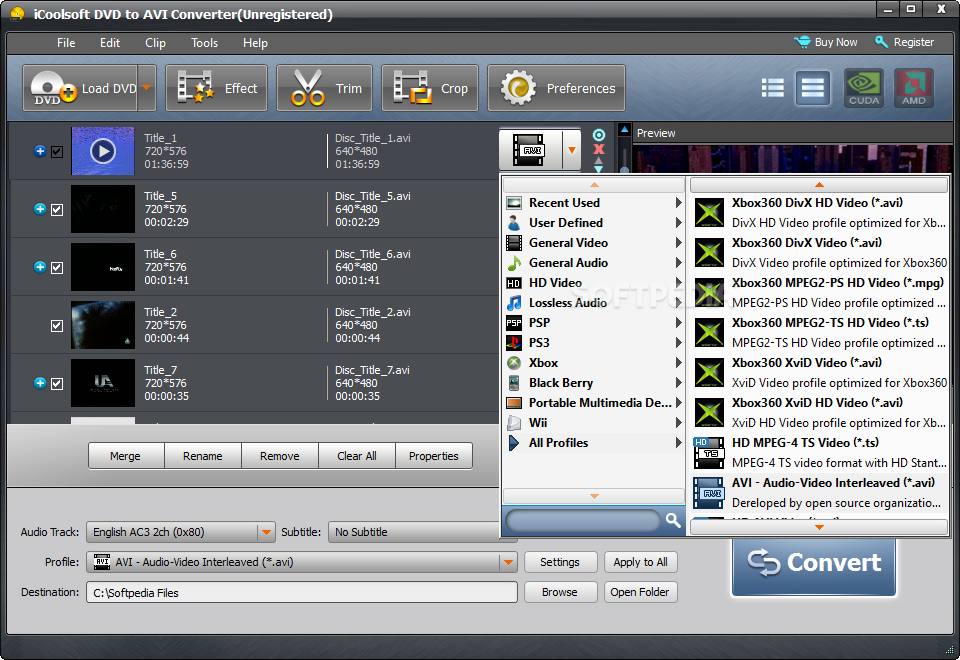The height and width of the screenshot is (660, 960).
Task: Expand Title_1 with the plus button
Action: pyautogui.click(x=40, y=151)
